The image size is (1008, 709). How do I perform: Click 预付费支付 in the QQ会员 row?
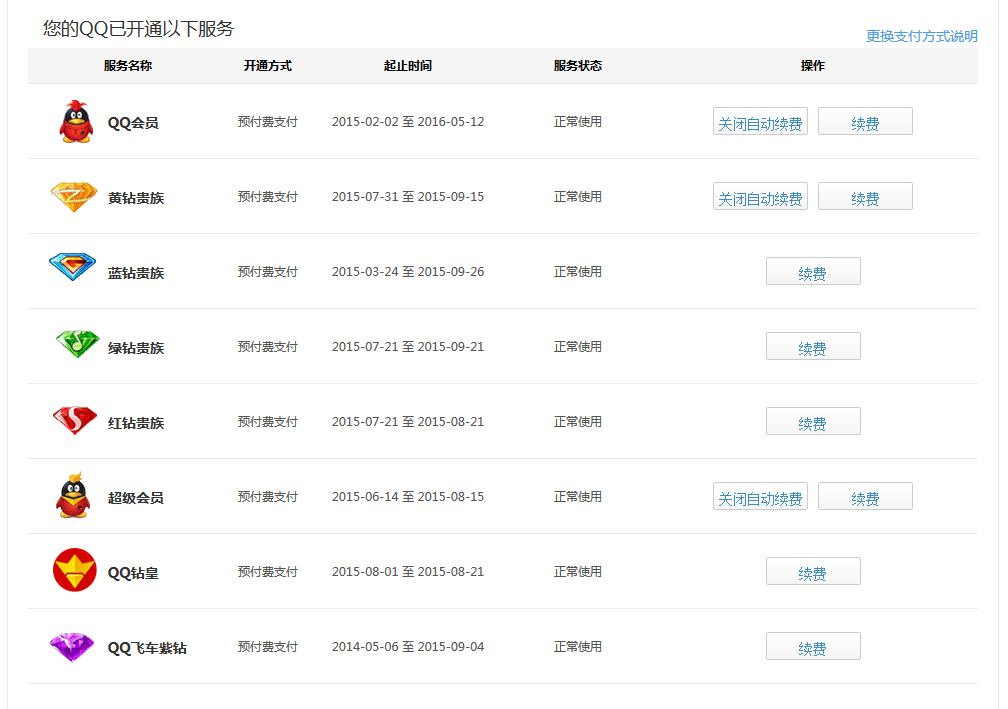point(267,121)
